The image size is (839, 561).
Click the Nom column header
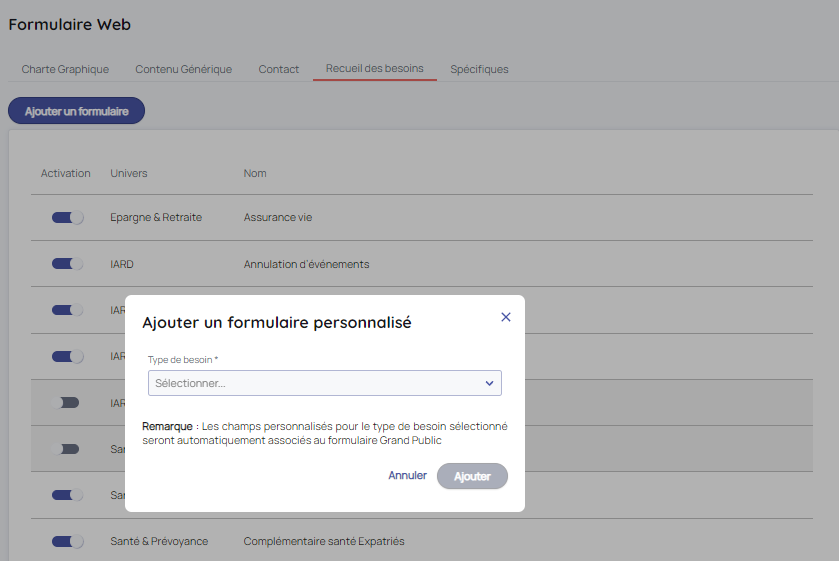[255, 173]
